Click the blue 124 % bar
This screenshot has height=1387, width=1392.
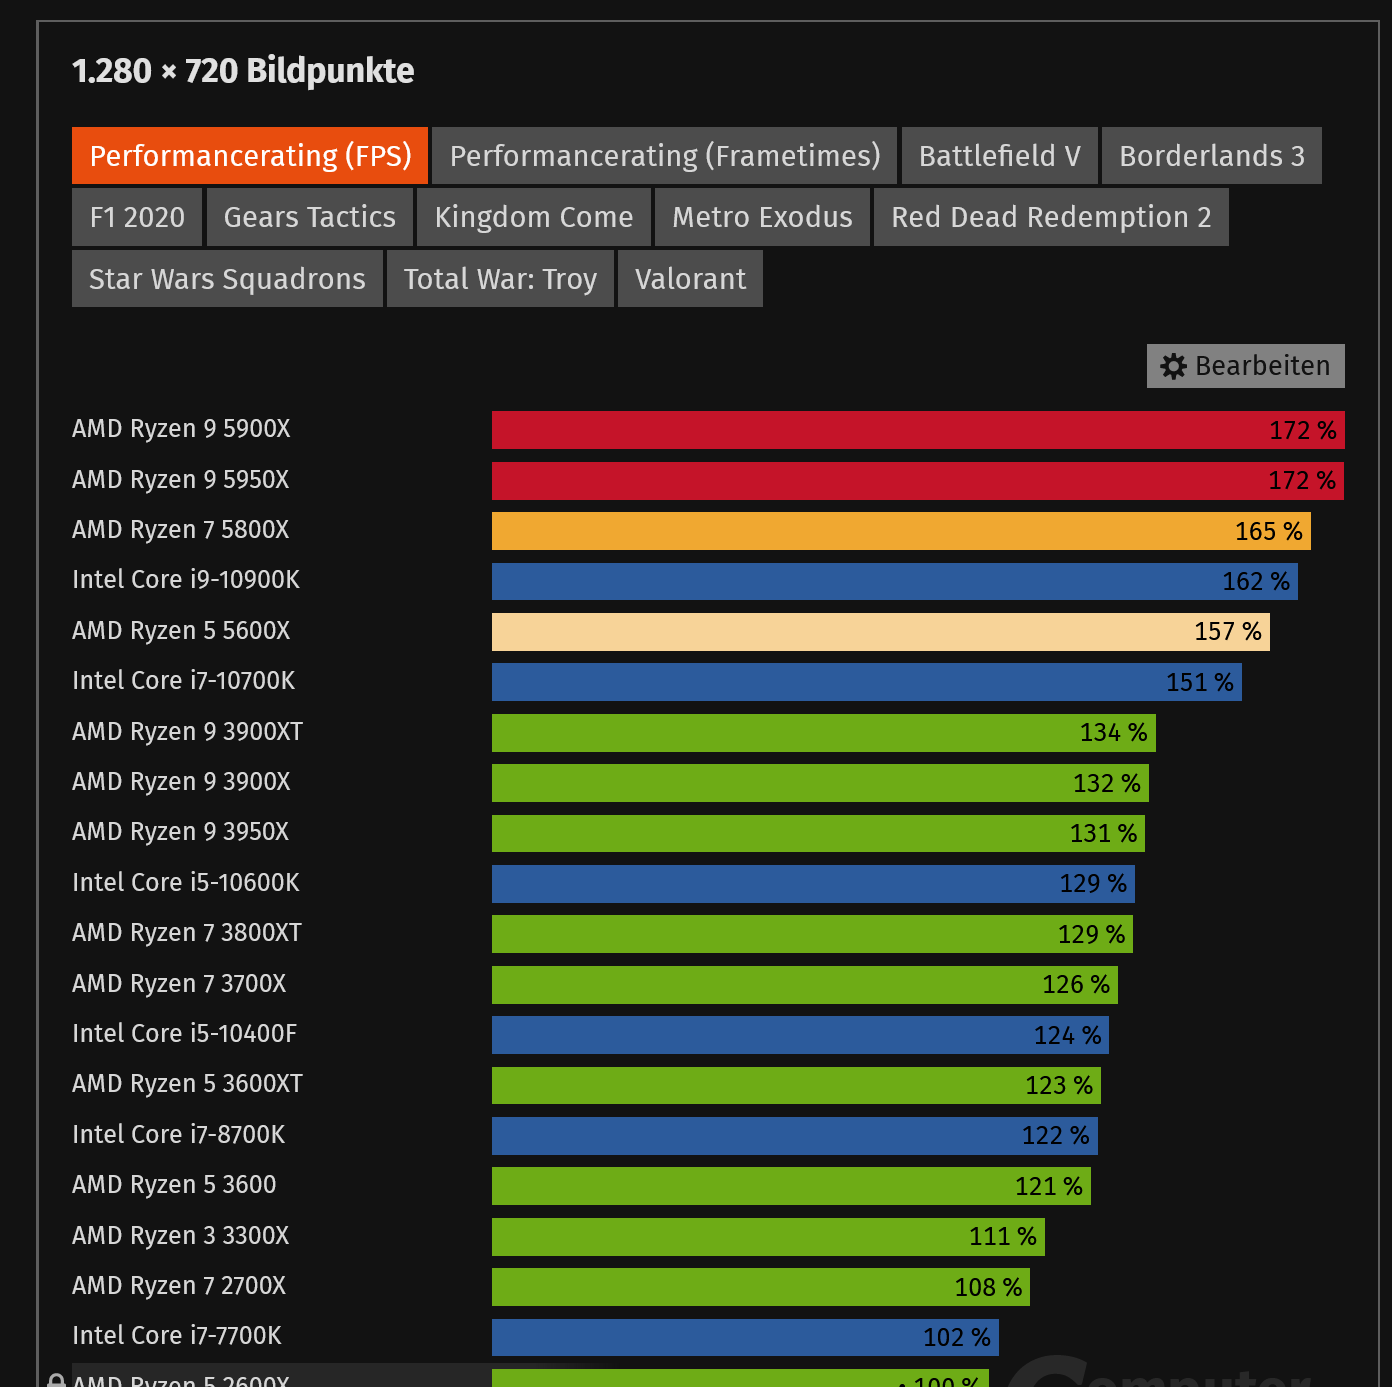click(800, 1035)
